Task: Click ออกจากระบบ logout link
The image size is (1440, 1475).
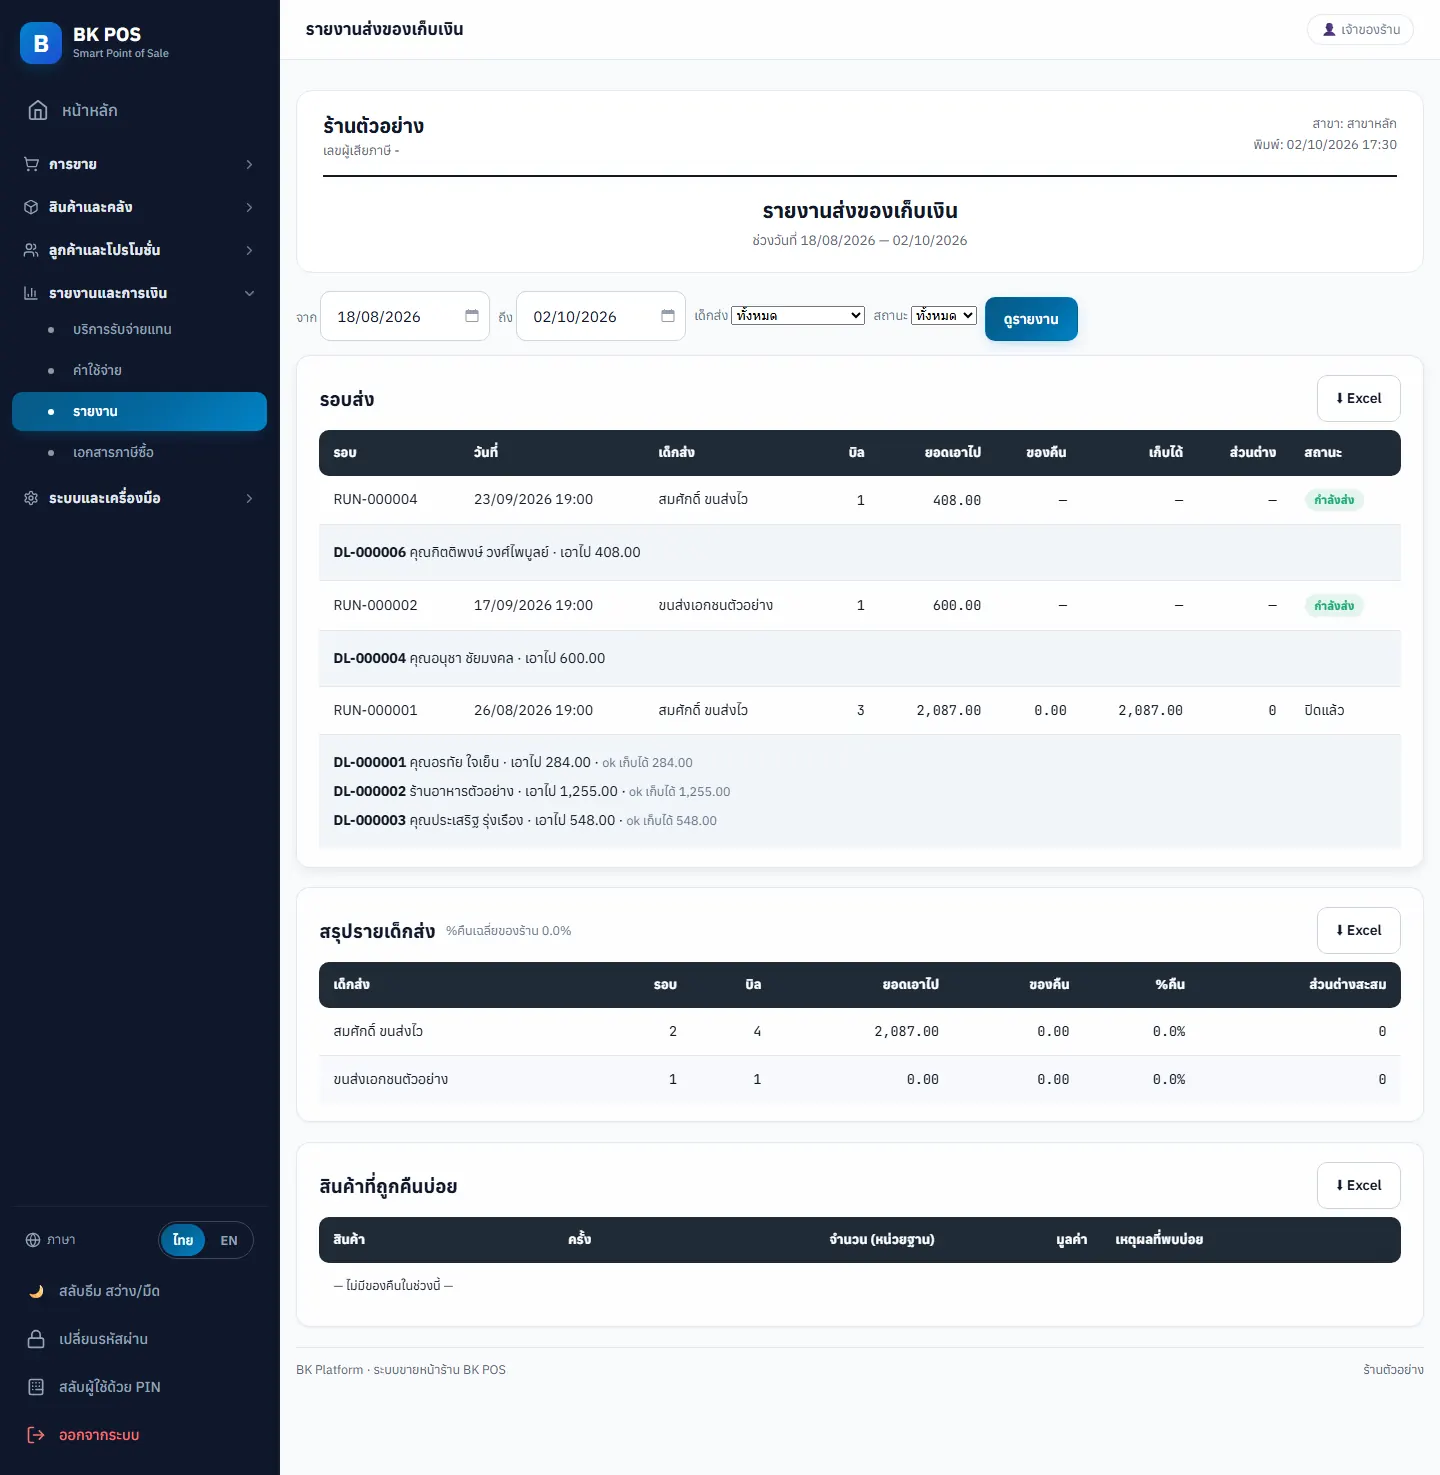Action: pyautogui.click(x=140, y=1435)
